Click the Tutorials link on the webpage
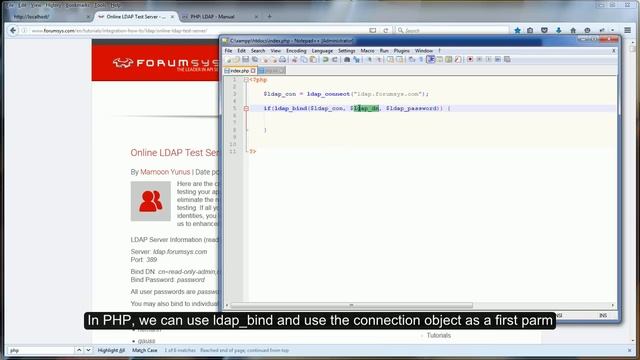The image size is (640, 360). [x=439, y=336]
